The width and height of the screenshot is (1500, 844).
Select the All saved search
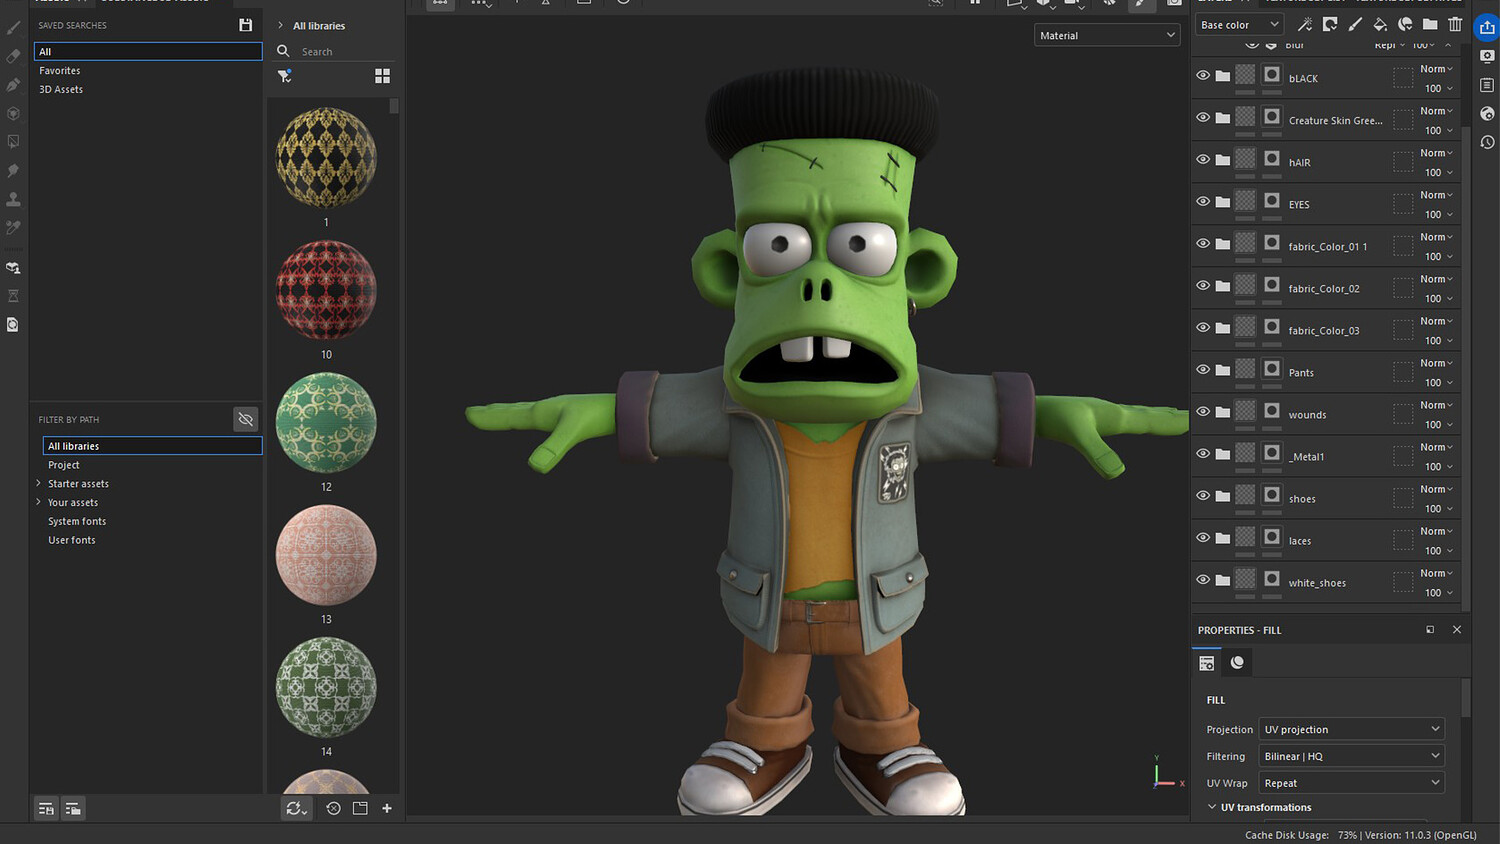pyautogui.click(x=148, y=51)
